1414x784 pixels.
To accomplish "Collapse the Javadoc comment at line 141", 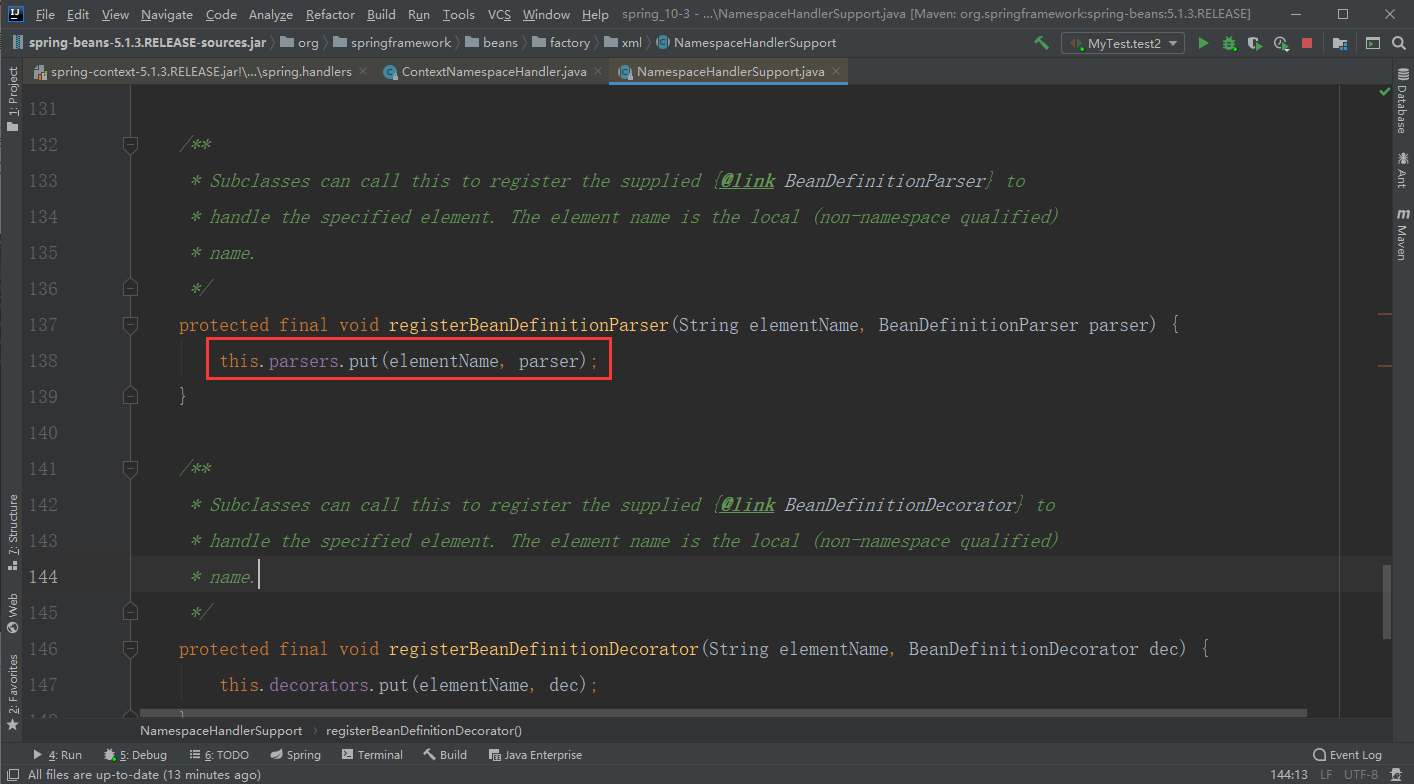I will (x=130, y=469).
